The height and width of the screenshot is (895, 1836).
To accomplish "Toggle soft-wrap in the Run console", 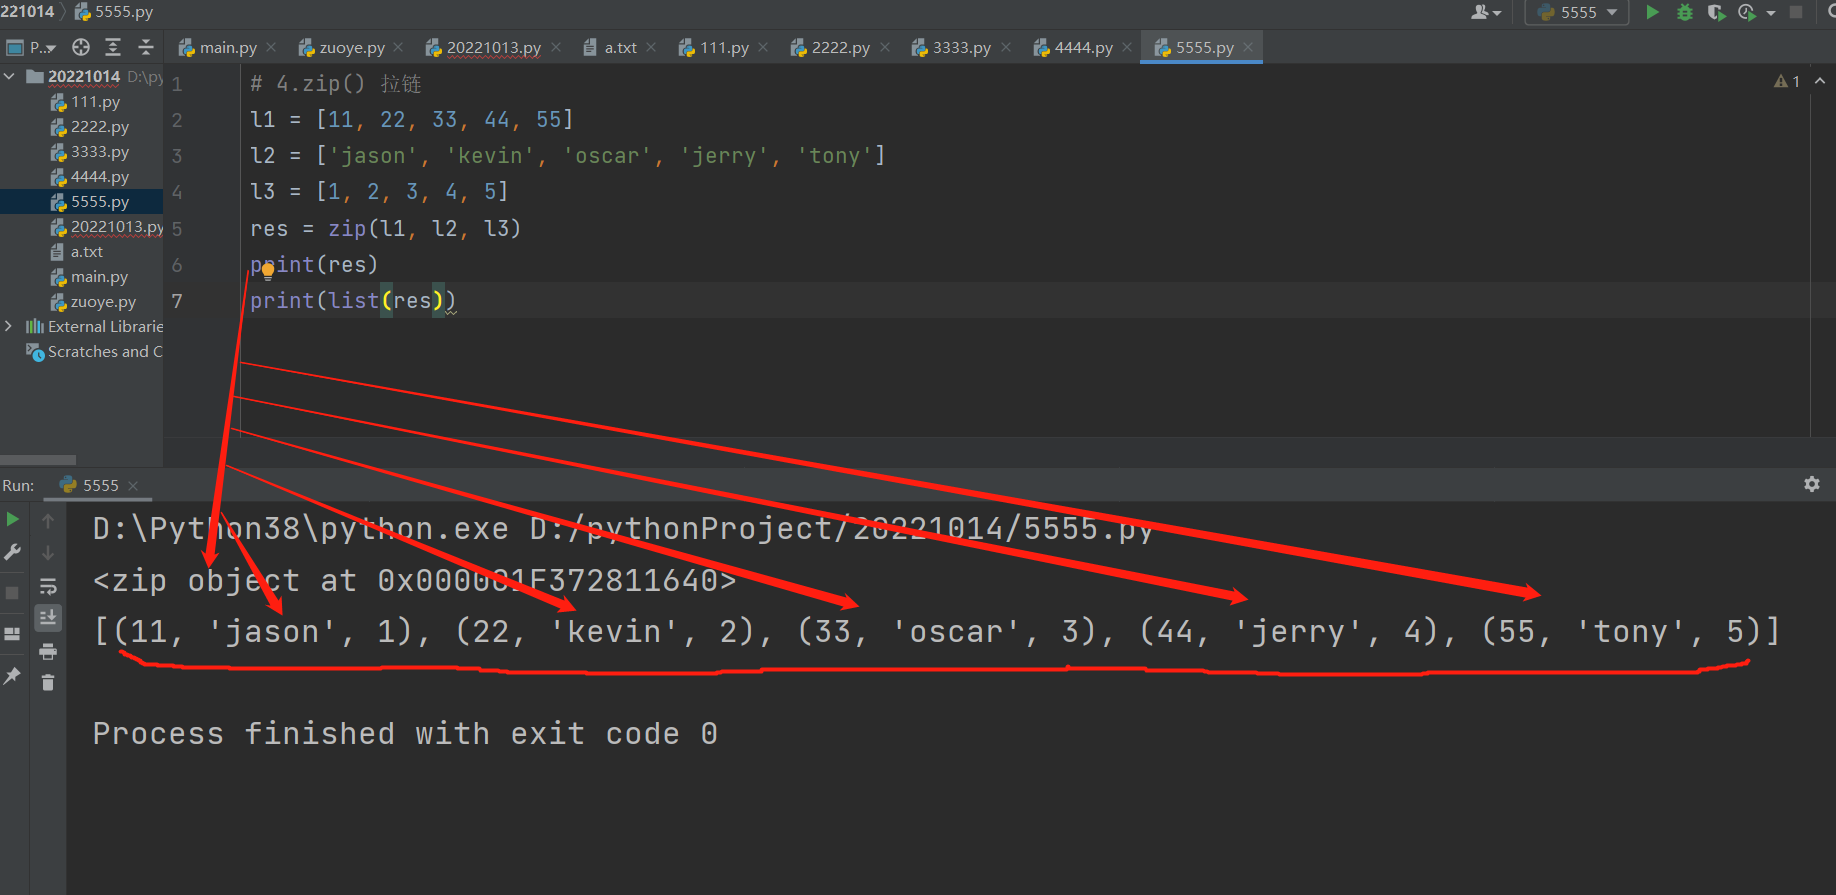I will point(47,587).
